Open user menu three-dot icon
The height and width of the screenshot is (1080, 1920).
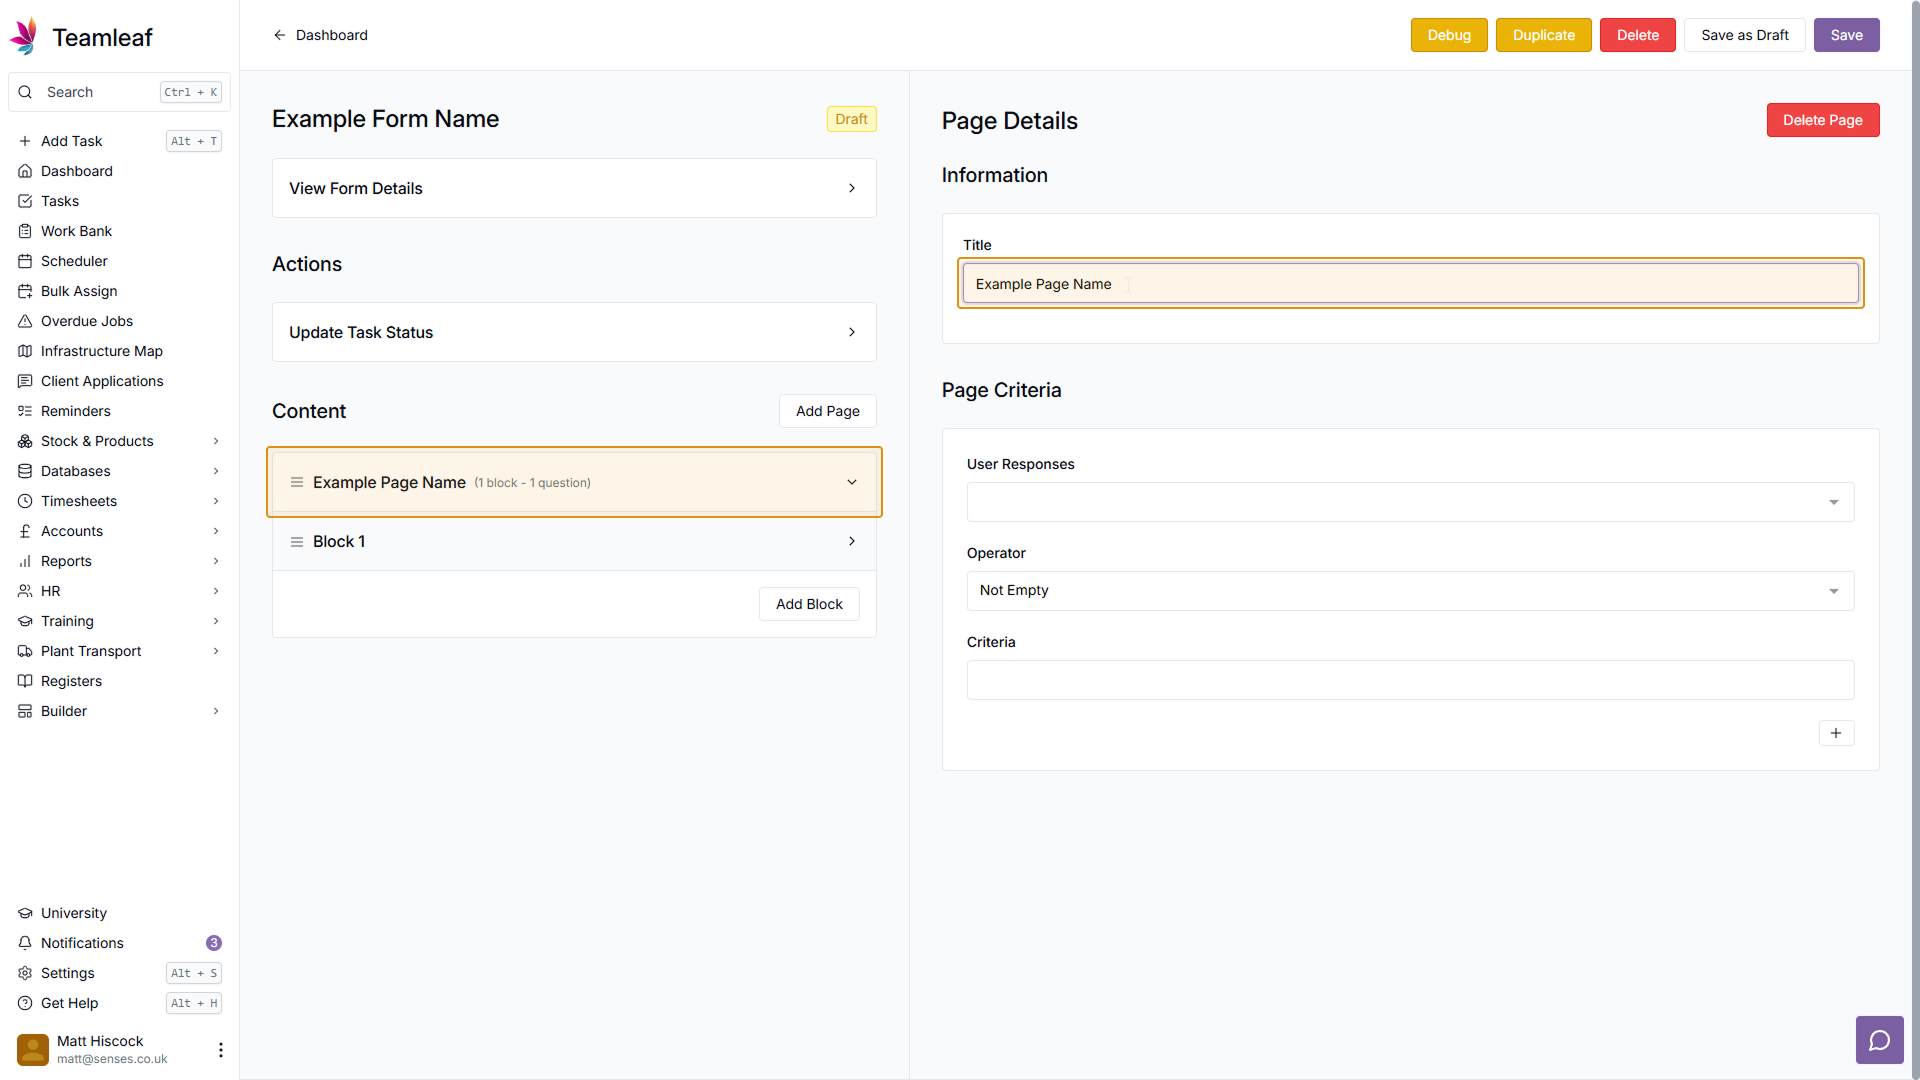[x=220, y=1050]
